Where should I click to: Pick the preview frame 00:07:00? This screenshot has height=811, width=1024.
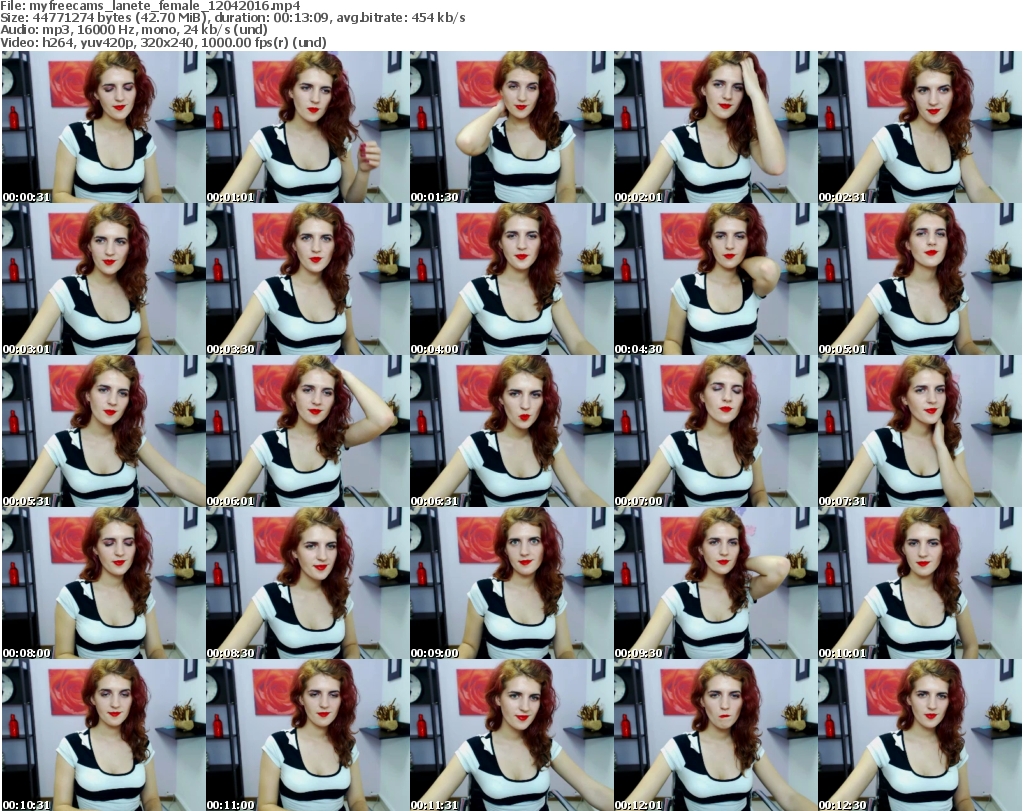715,432
